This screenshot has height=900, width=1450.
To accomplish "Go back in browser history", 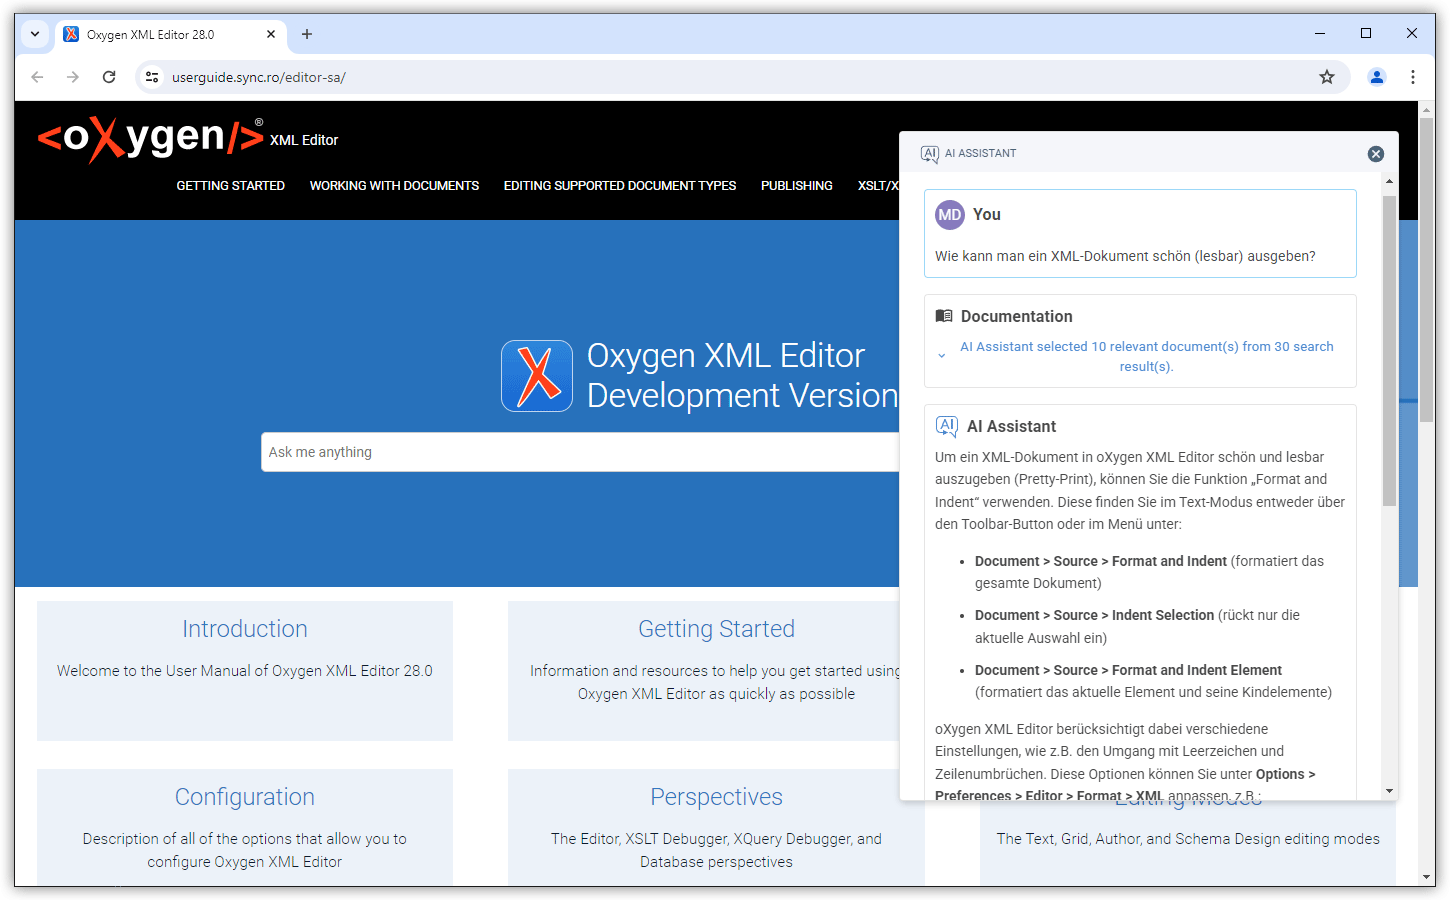I will pos(37,77).
